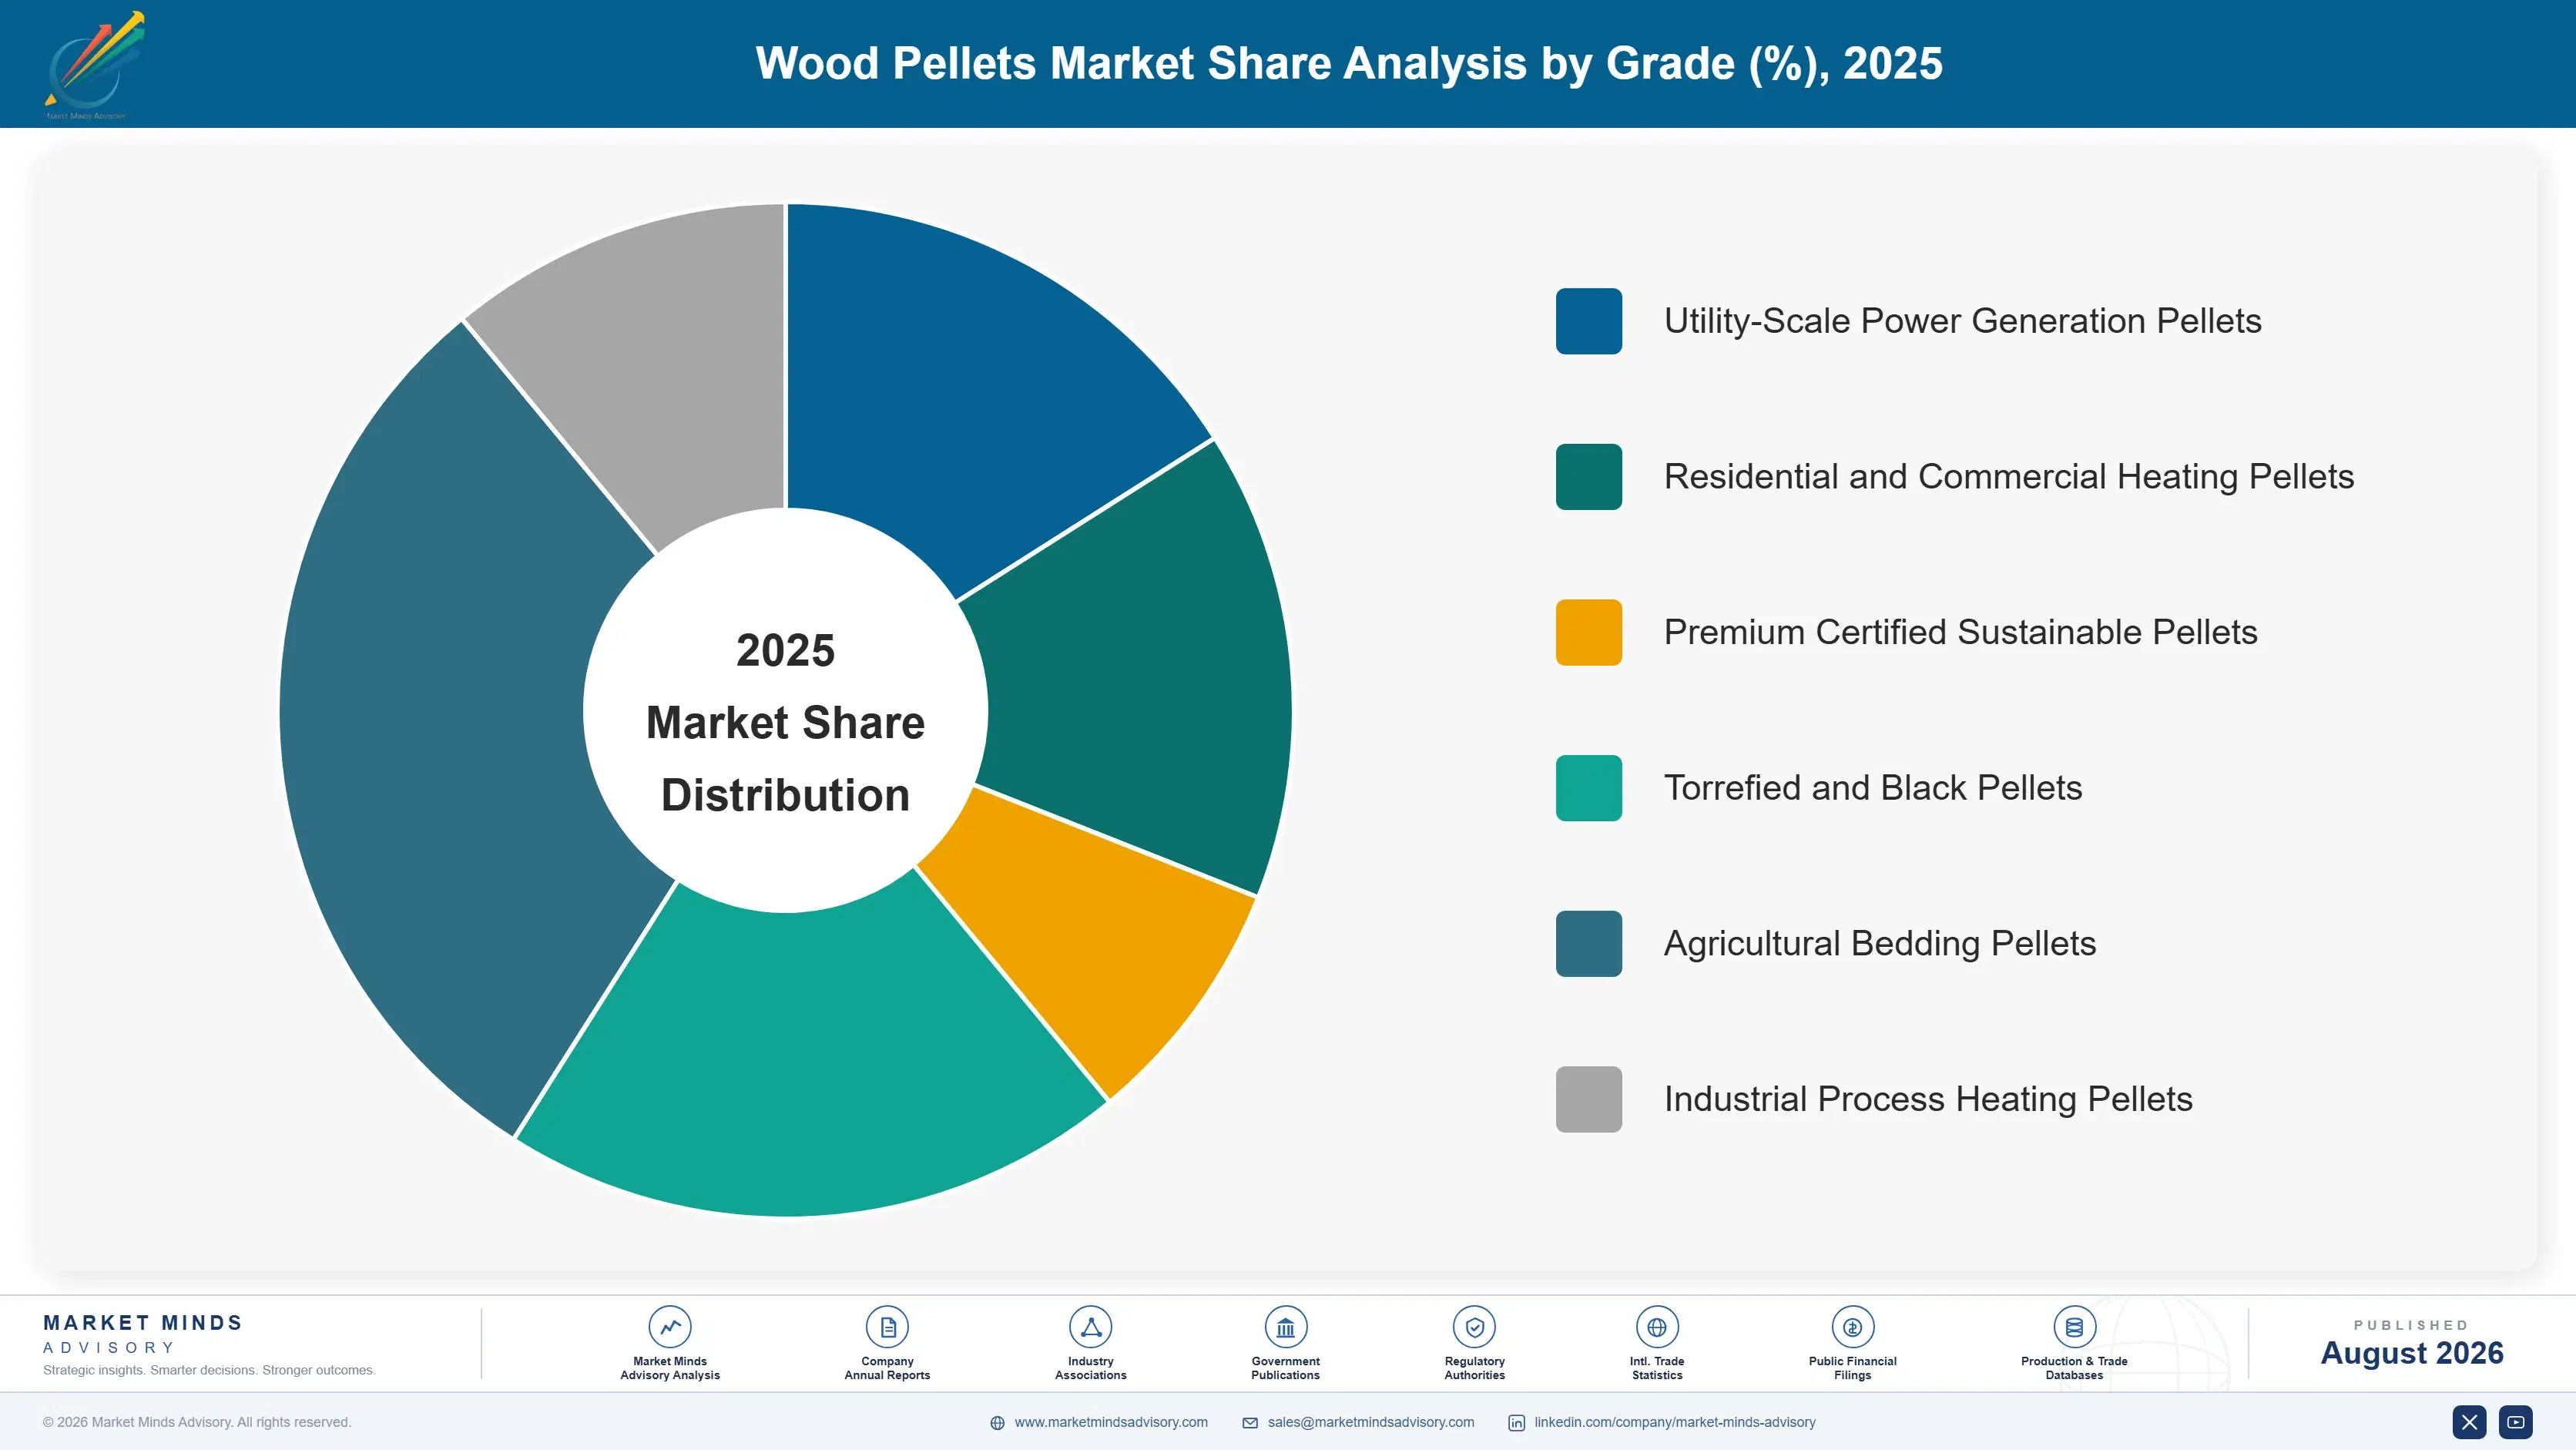Open linkedin.com/company/market-minds-advisory link
The height and width of the screenshot is (1450, 2576).
[1675, 1422]
